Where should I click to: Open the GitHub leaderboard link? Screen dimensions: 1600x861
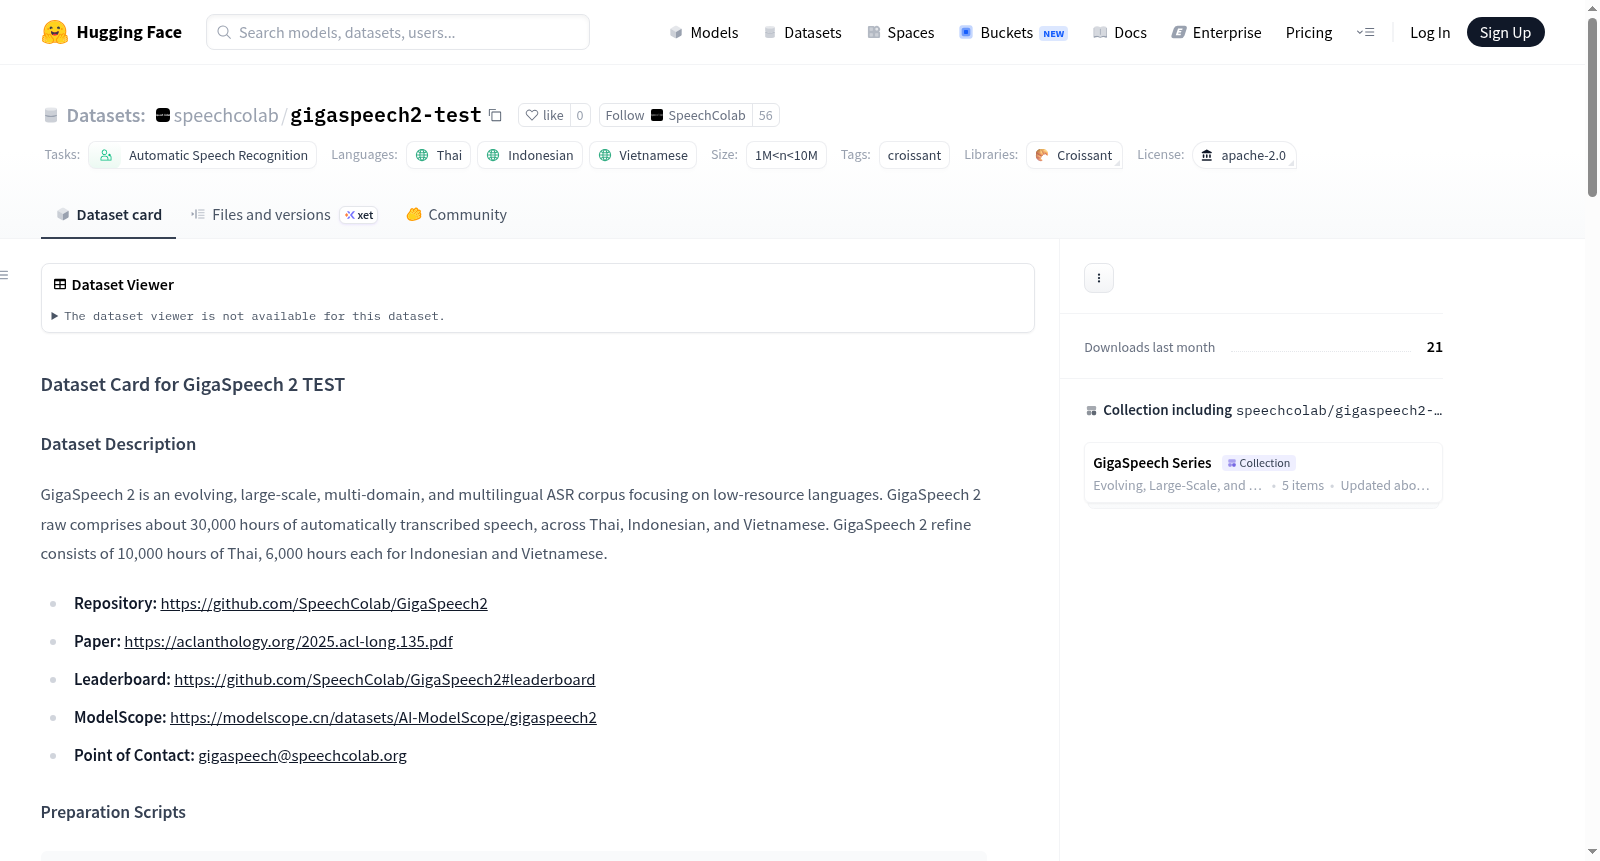[385, 680]
